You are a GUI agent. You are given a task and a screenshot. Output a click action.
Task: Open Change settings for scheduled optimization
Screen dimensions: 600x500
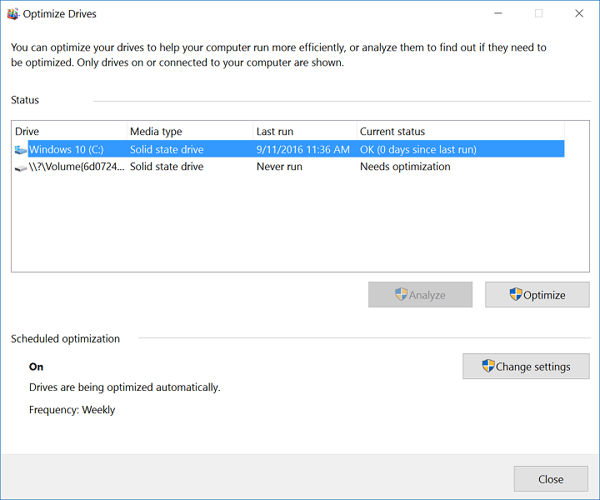pos(526,366)
